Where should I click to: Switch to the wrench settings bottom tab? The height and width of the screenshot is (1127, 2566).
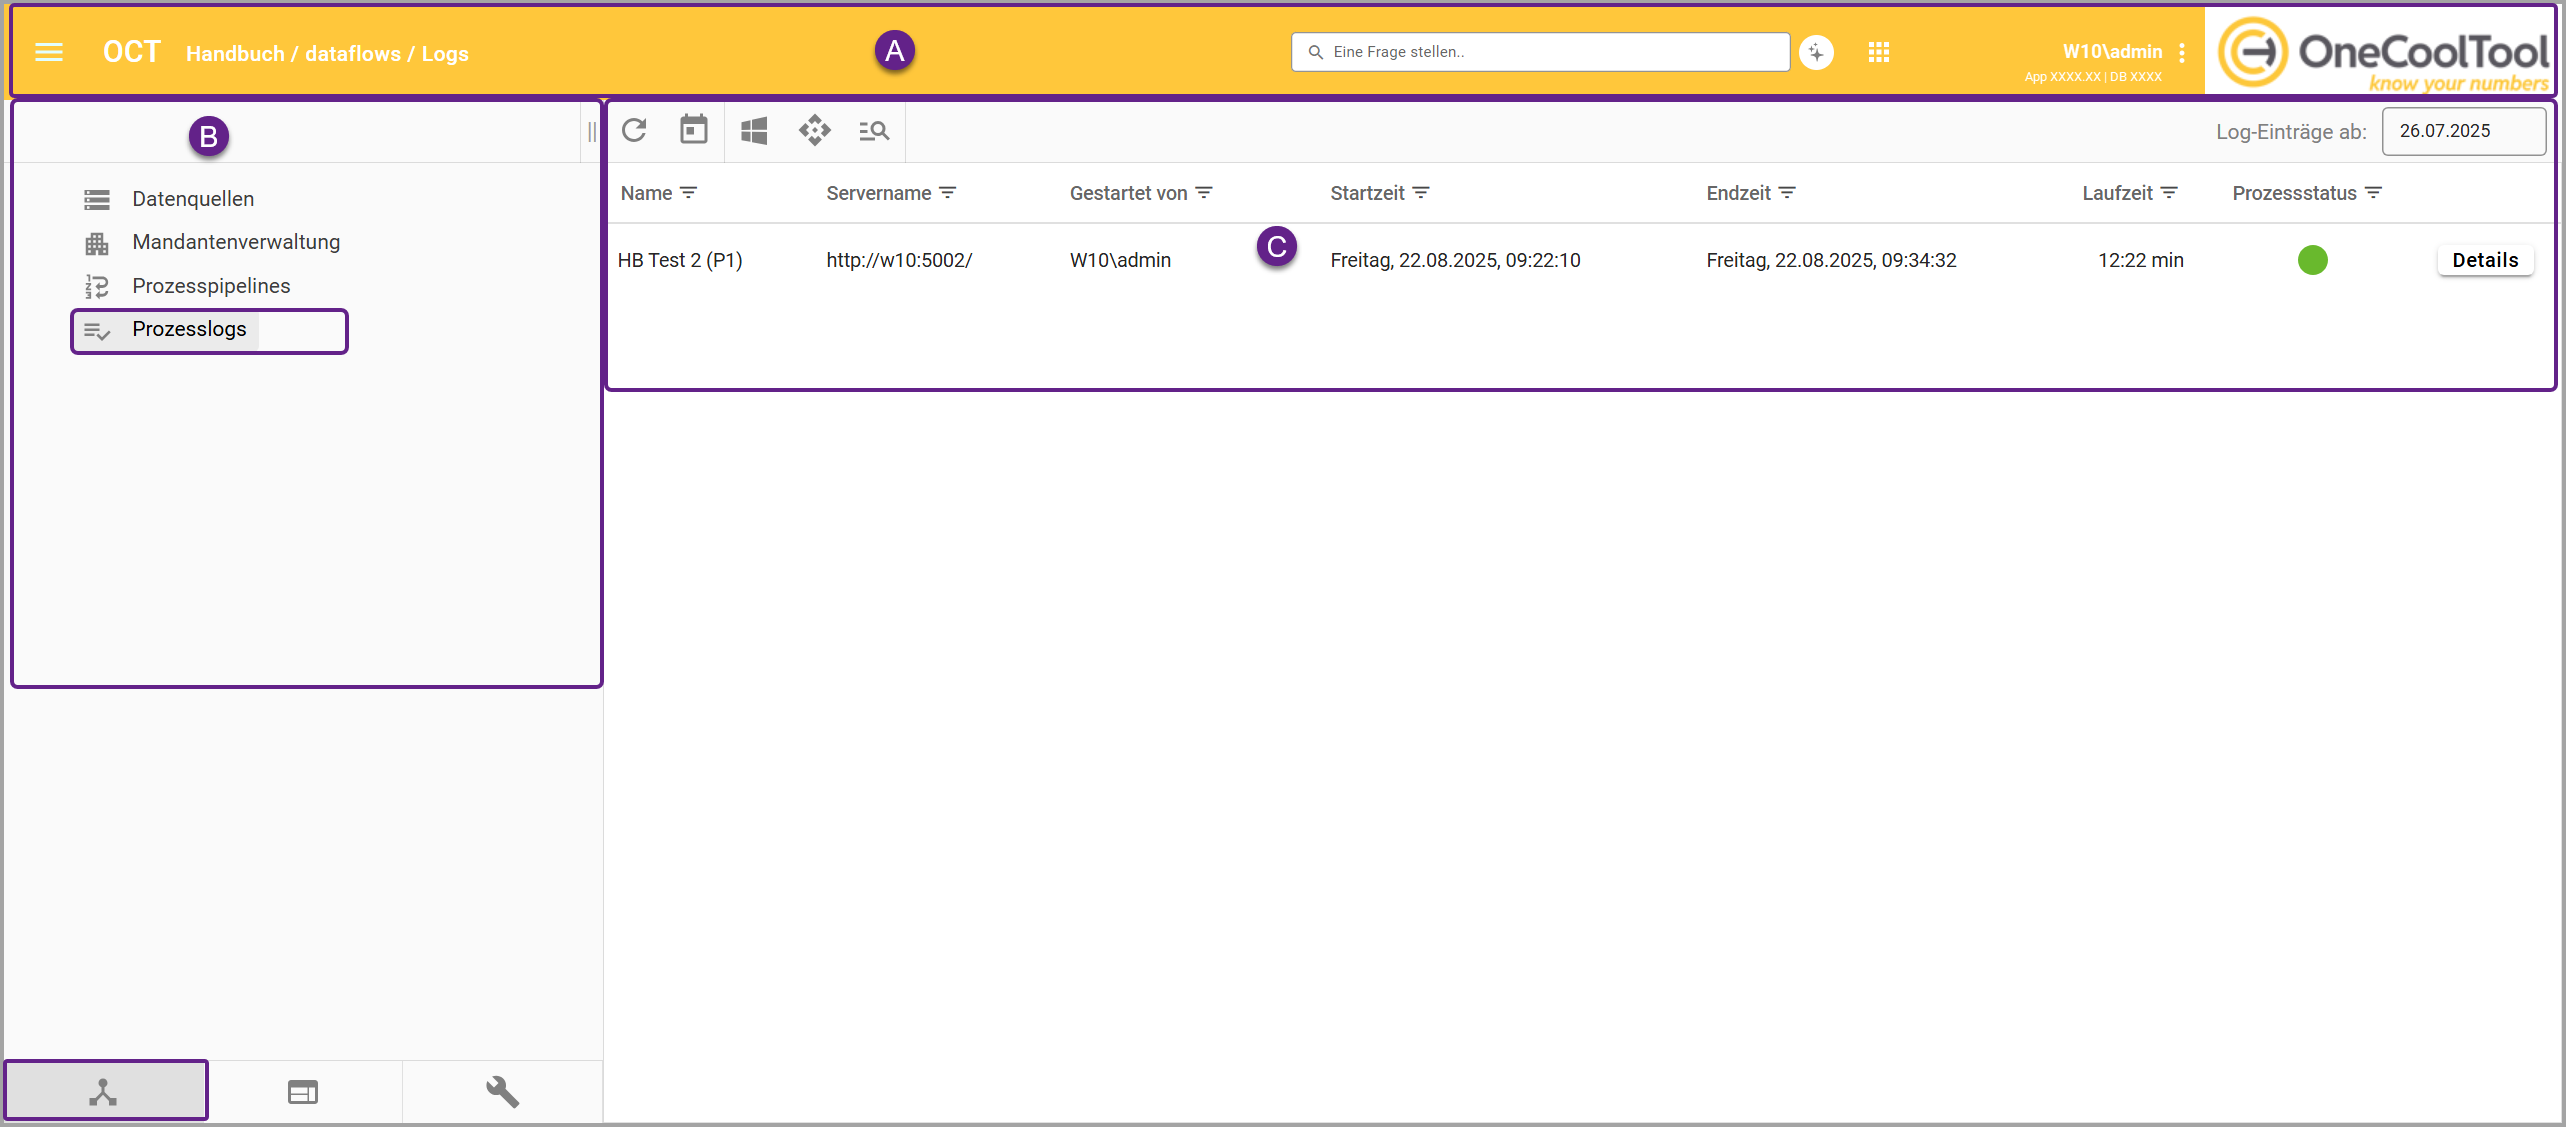[x=502, y=1091]
